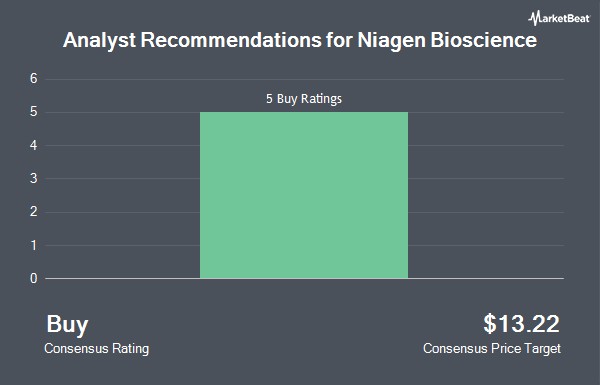This screenshot has width=600, height=385.
Task: Click the $13.22 price target value
Action: coord(521,324)
